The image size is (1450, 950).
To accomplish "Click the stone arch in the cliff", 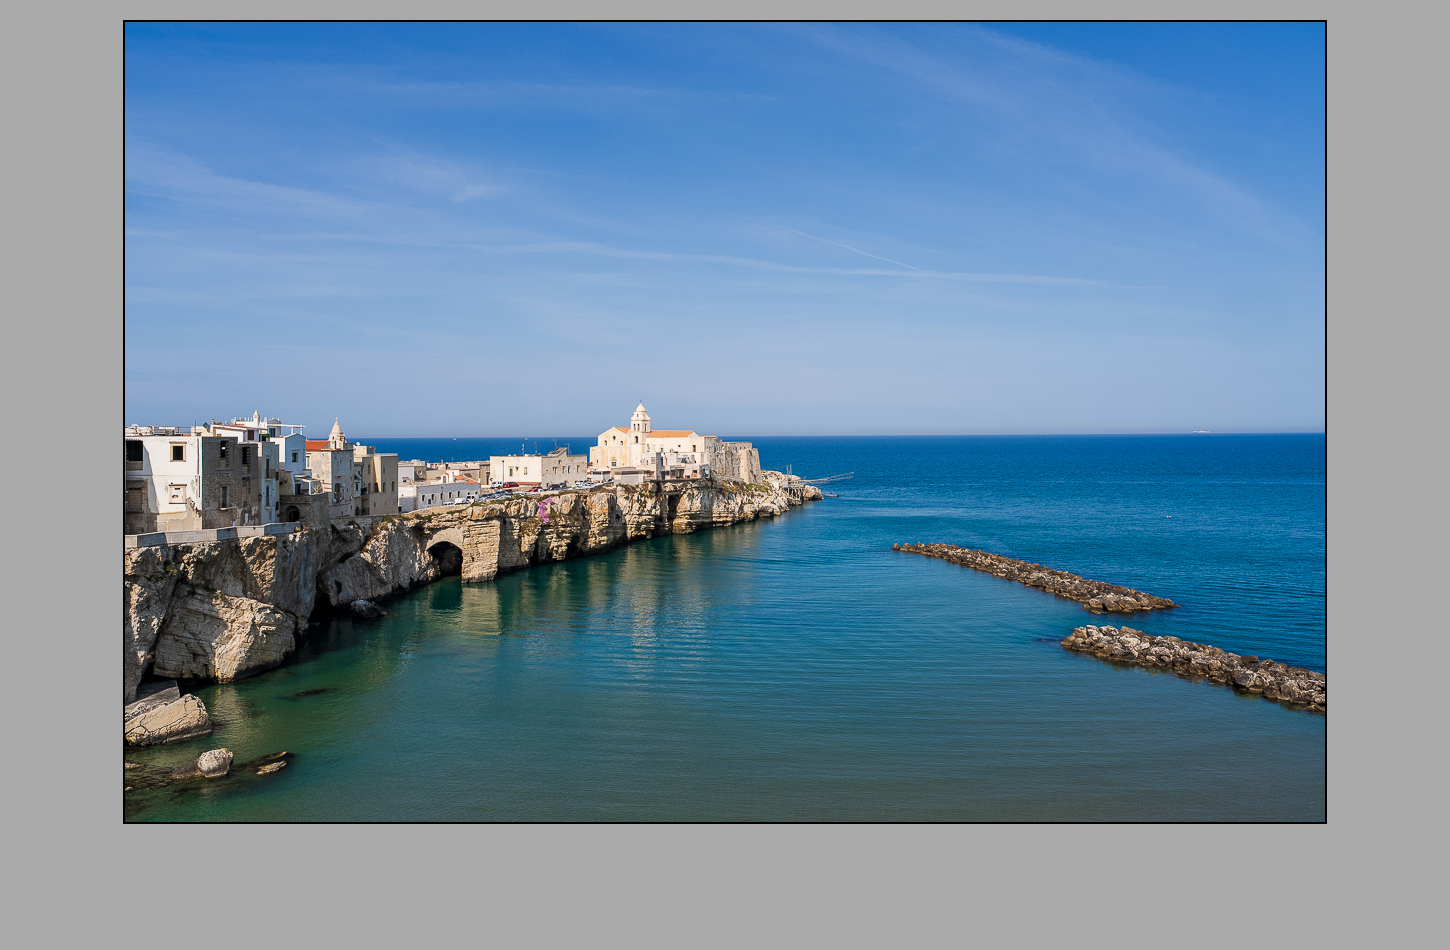I will click(445, 555).
